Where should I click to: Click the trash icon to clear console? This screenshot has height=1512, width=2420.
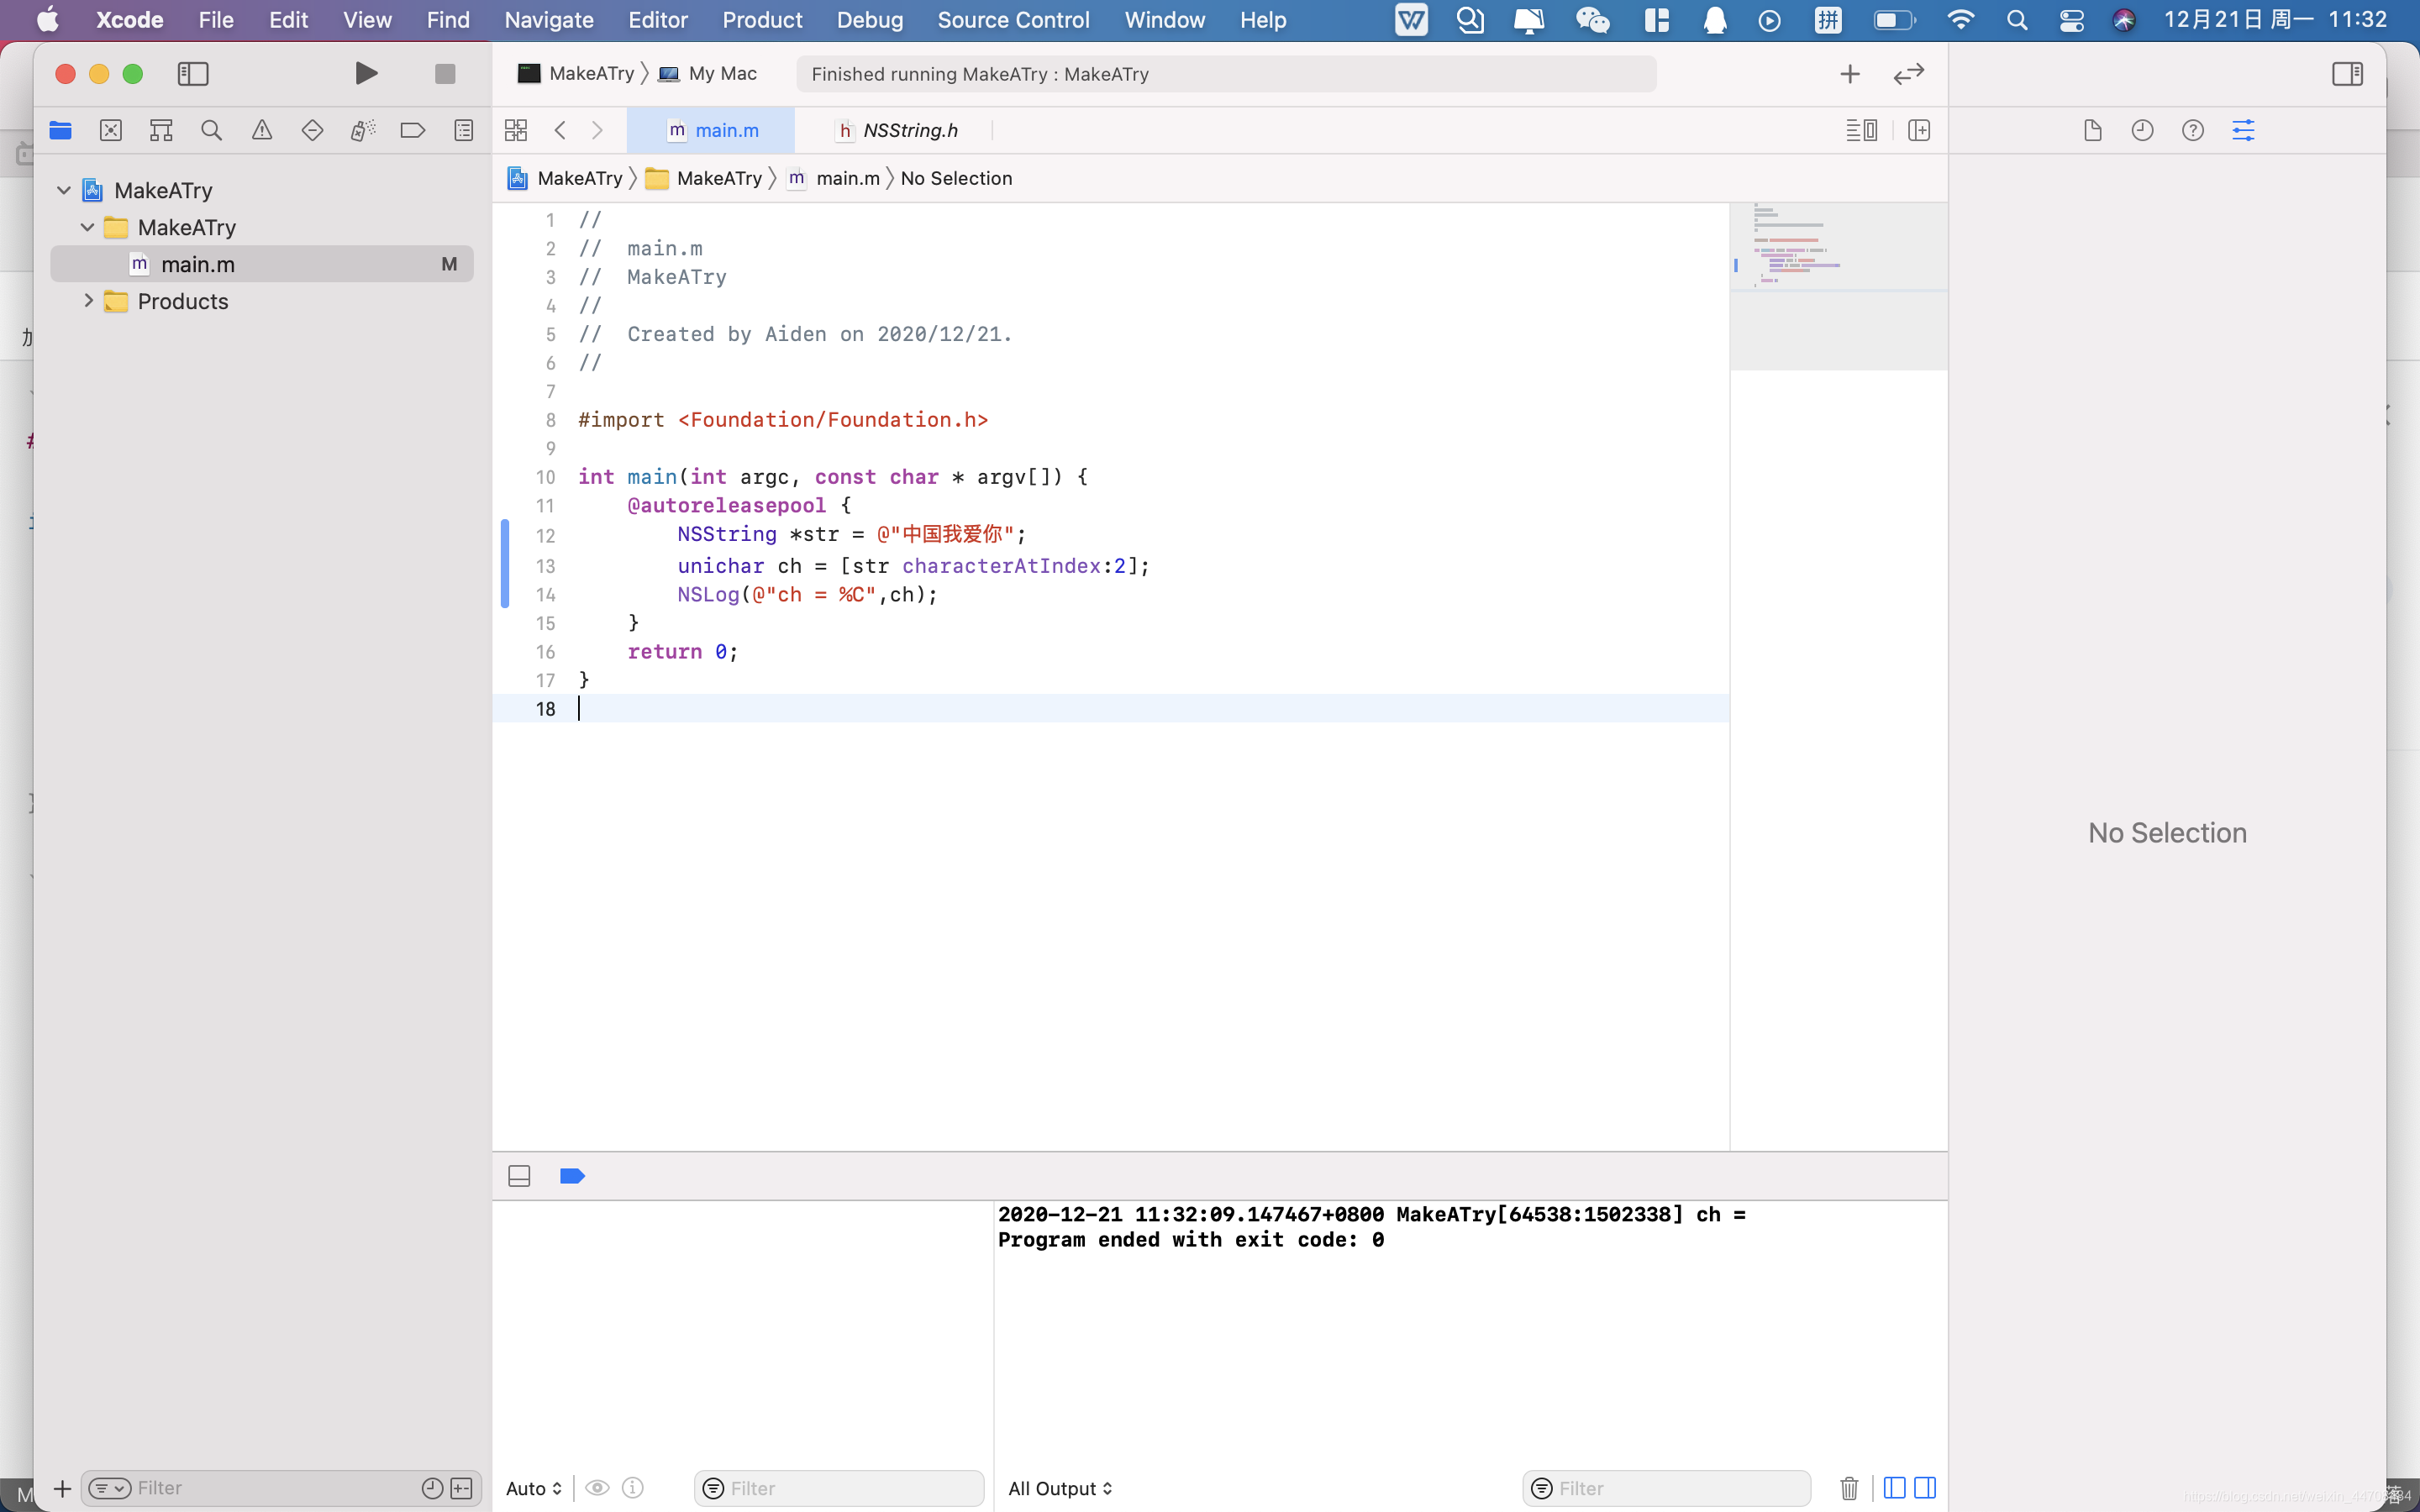point(1849,1488)
